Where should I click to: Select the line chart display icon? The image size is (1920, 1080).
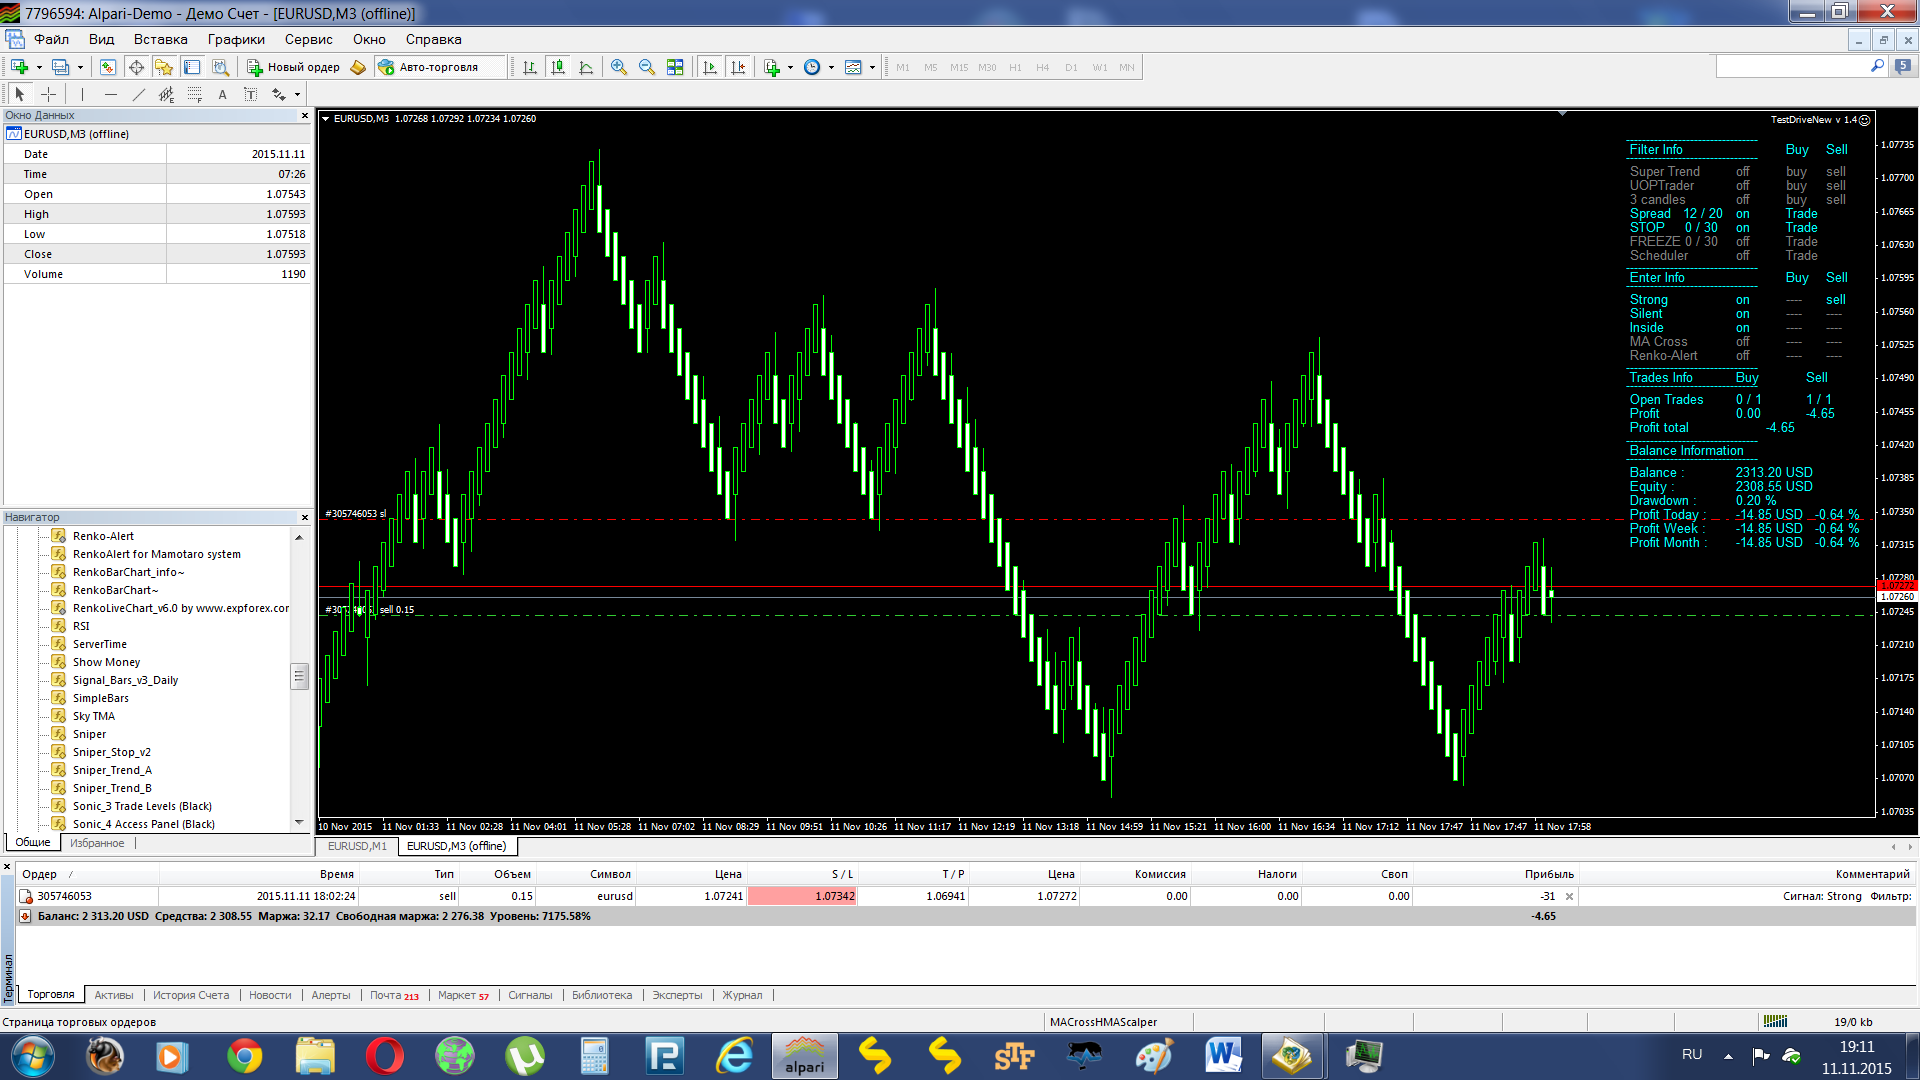[x=586, y=67]
